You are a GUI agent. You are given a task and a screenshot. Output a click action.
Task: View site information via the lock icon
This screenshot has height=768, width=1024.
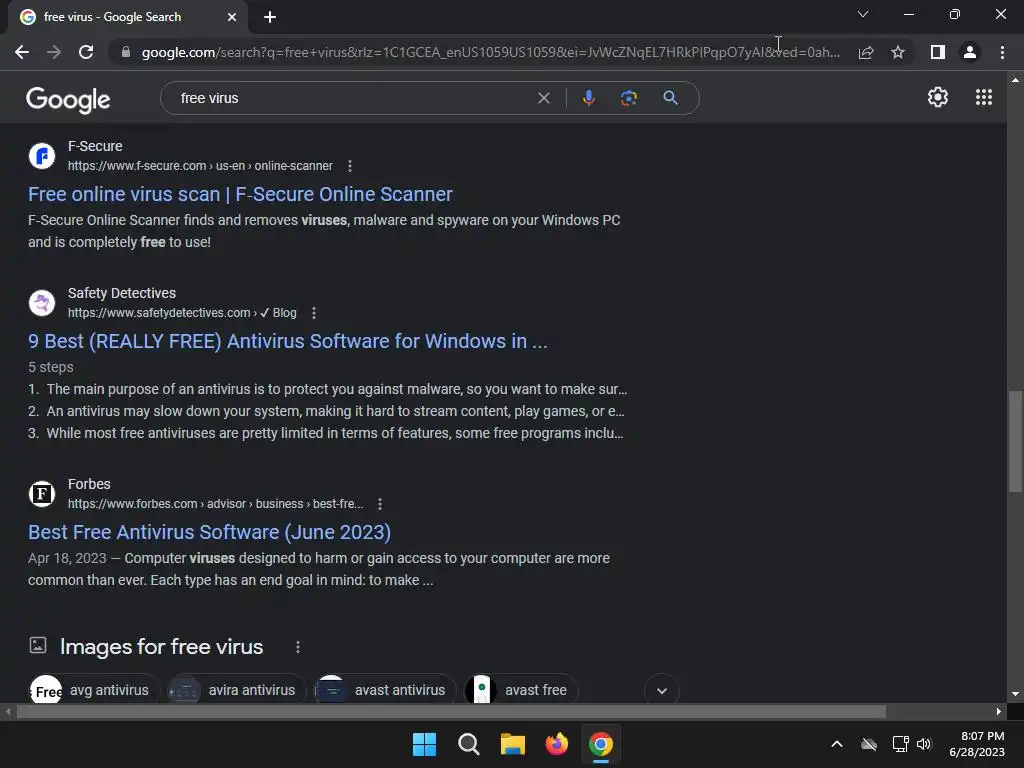tap(126, 52)
